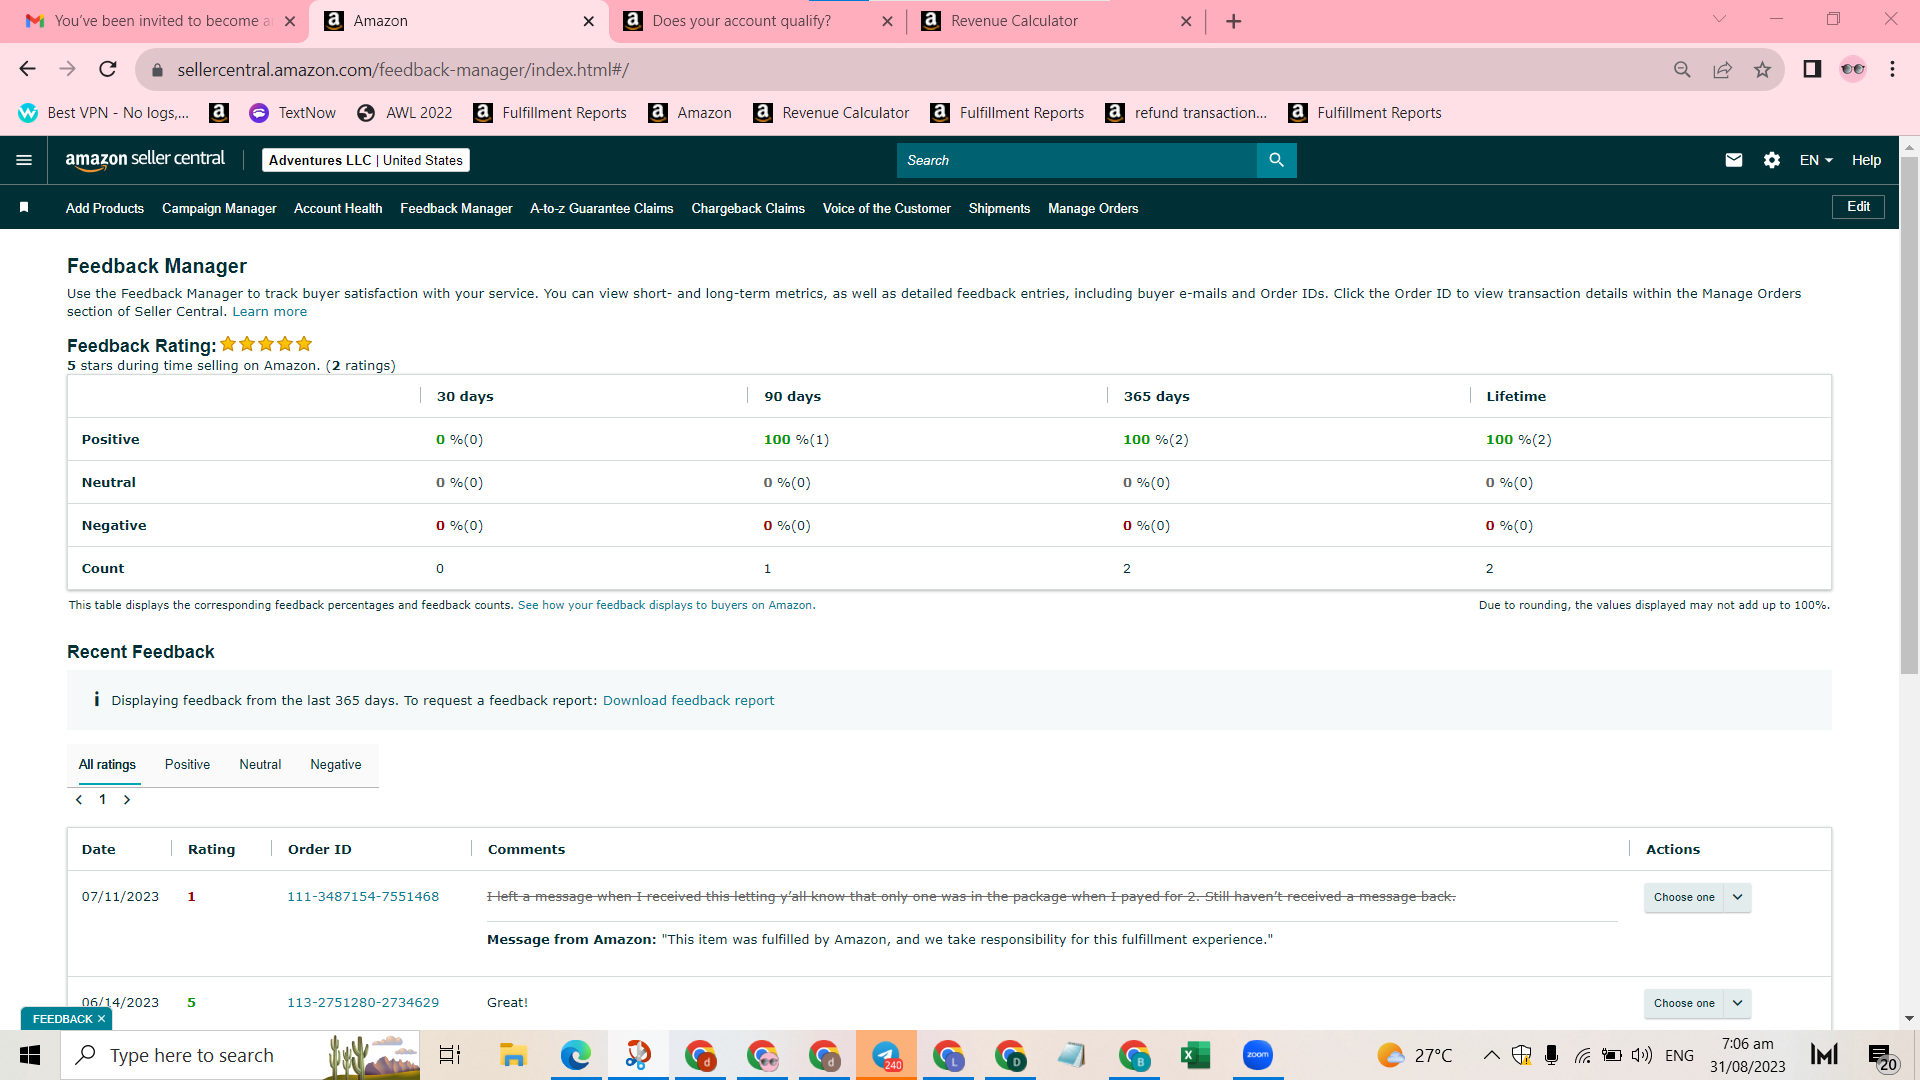The image size is (1920, 1080).
Task: Open order 113-2751280-2734629
Action: click(363, 1002)
